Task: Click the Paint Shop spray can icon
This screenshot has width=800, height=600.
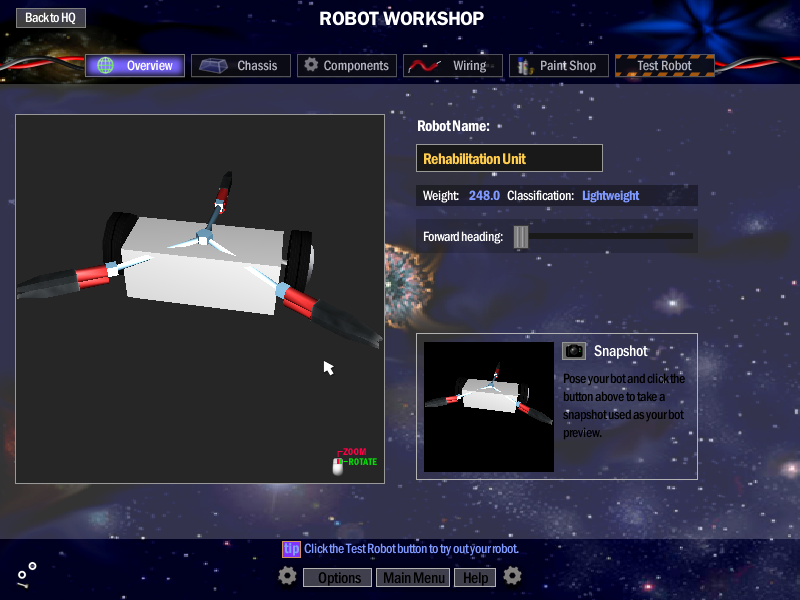Action: tap(524, 66)
